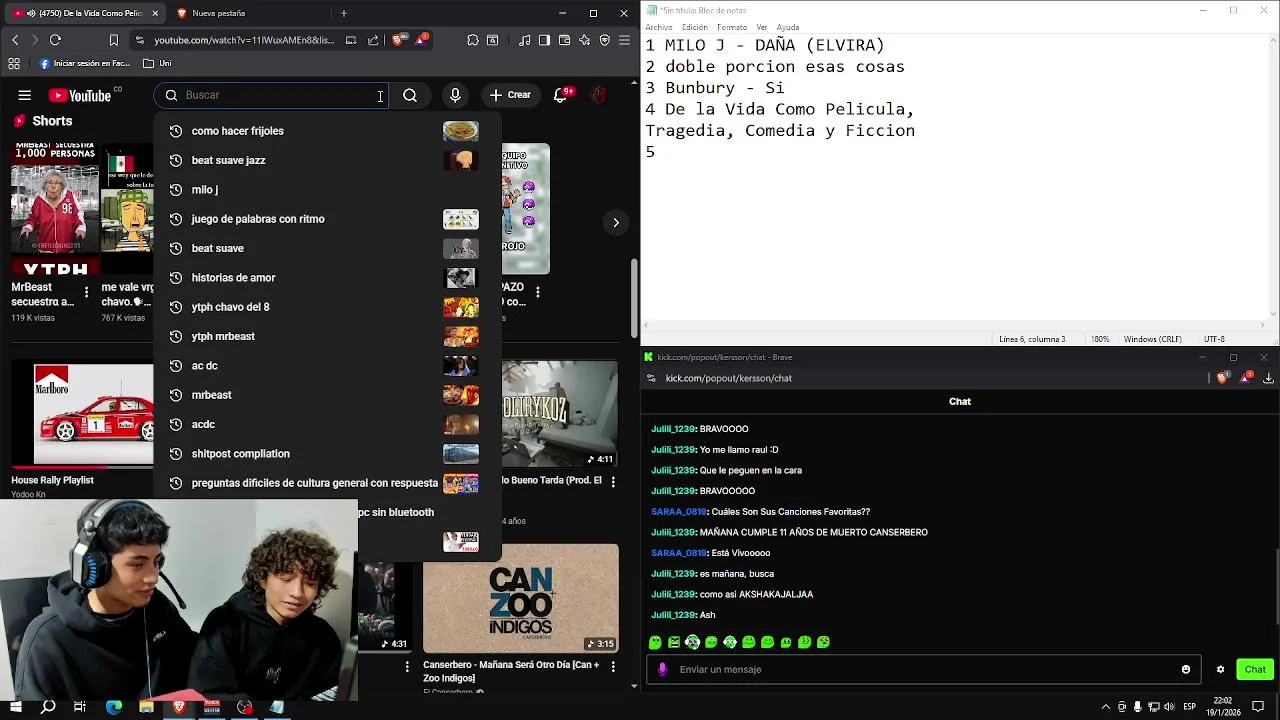Screen dimensions: 1280x720
Task: Select suggestion "shitpost compilation"
Action: pos(327,453)
